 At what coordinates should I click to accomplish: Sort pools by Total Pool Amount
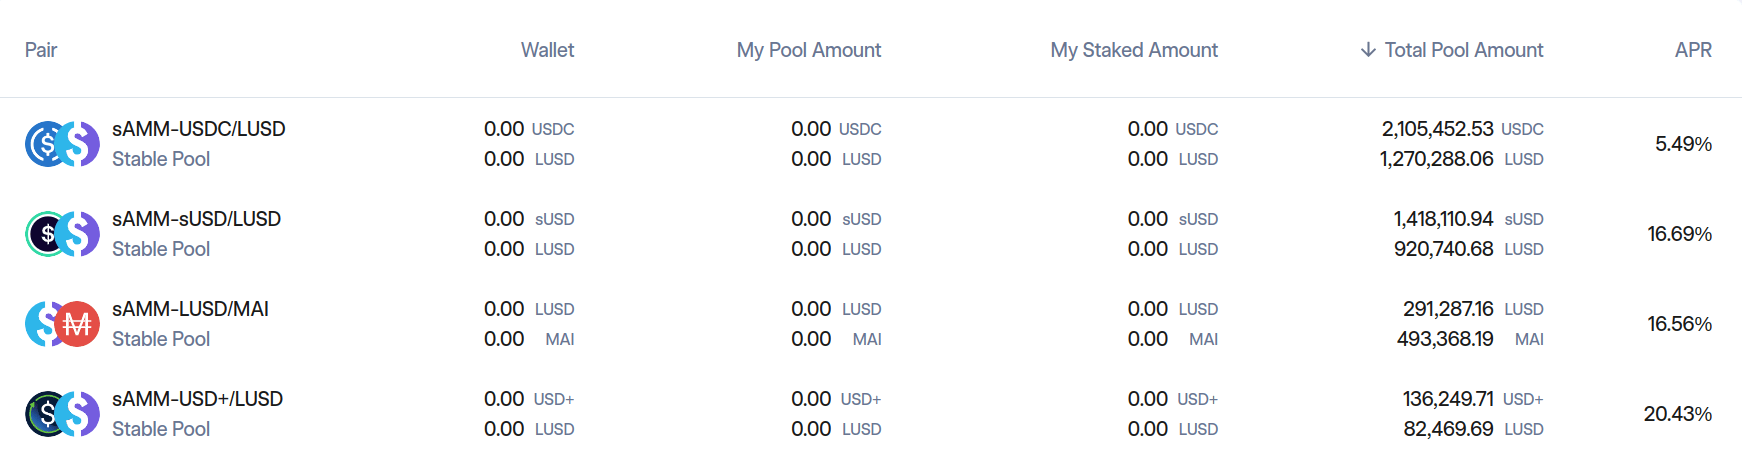point(1463,50)
